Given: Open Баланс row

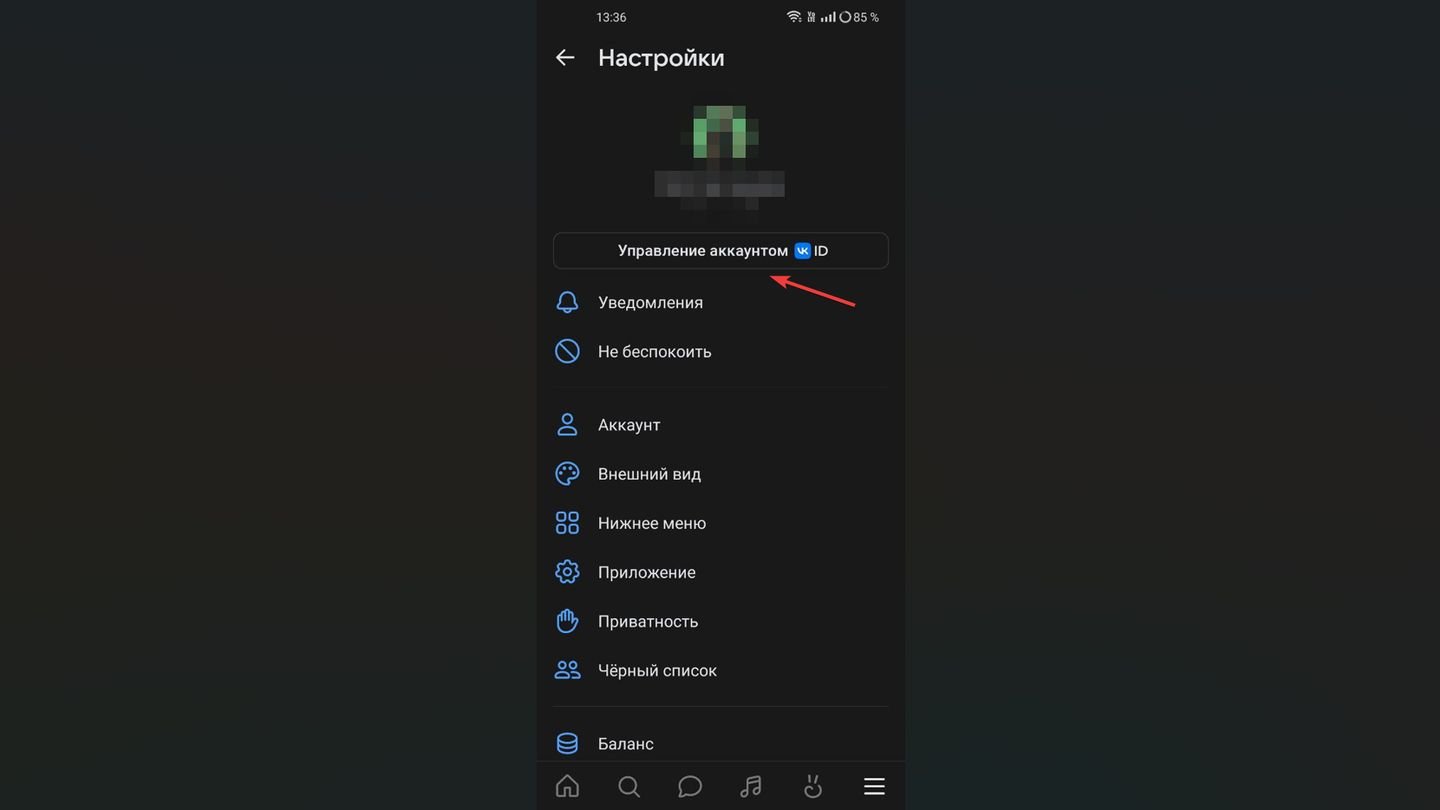Looking at the screenshot, I should click(720, 743).
